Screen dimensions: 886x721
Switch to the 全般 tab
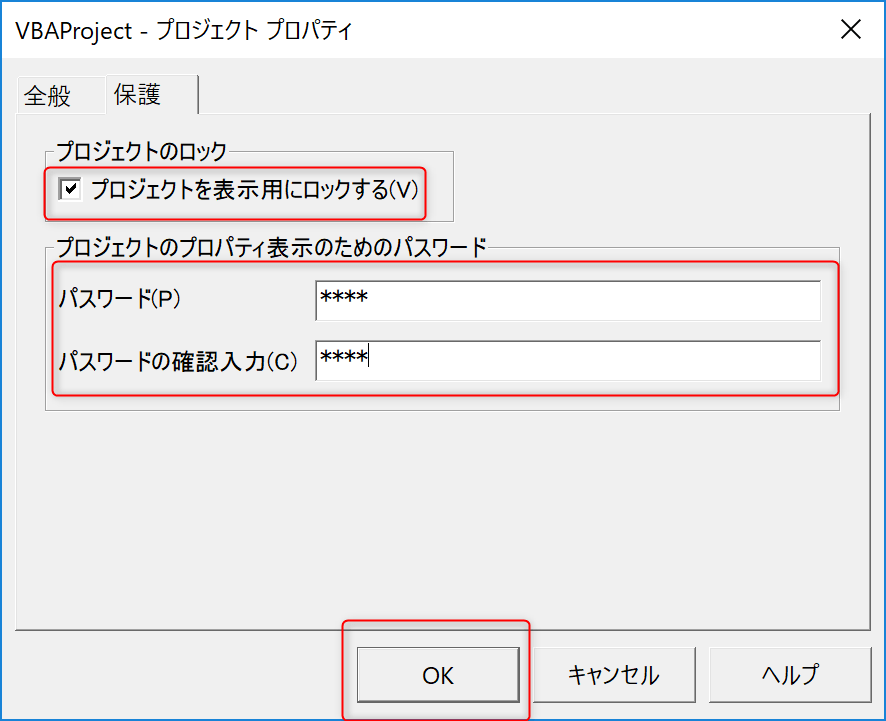coord(48,95)
